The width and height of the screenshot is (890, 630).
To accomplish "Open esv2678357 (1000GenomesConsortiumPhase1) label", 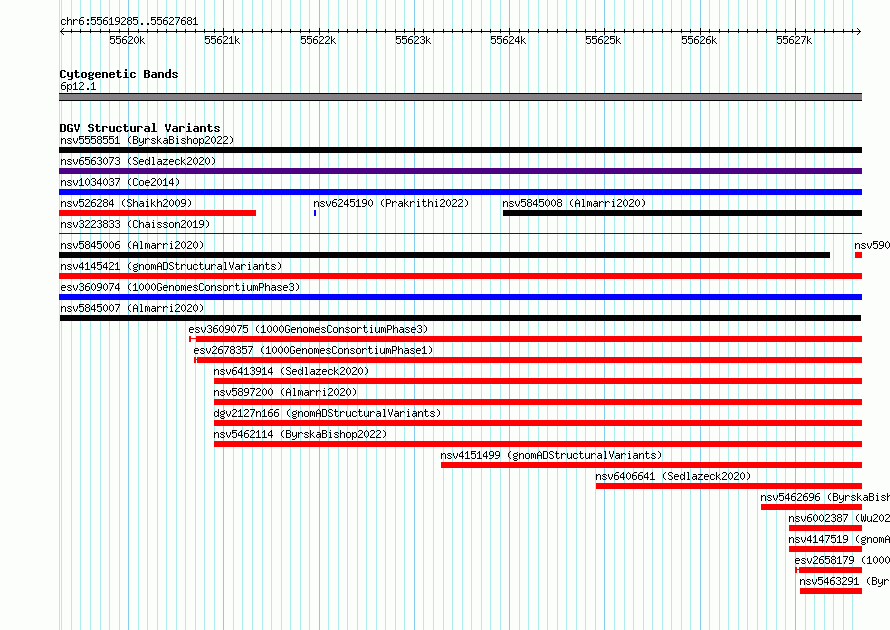I will click(313, 350).
